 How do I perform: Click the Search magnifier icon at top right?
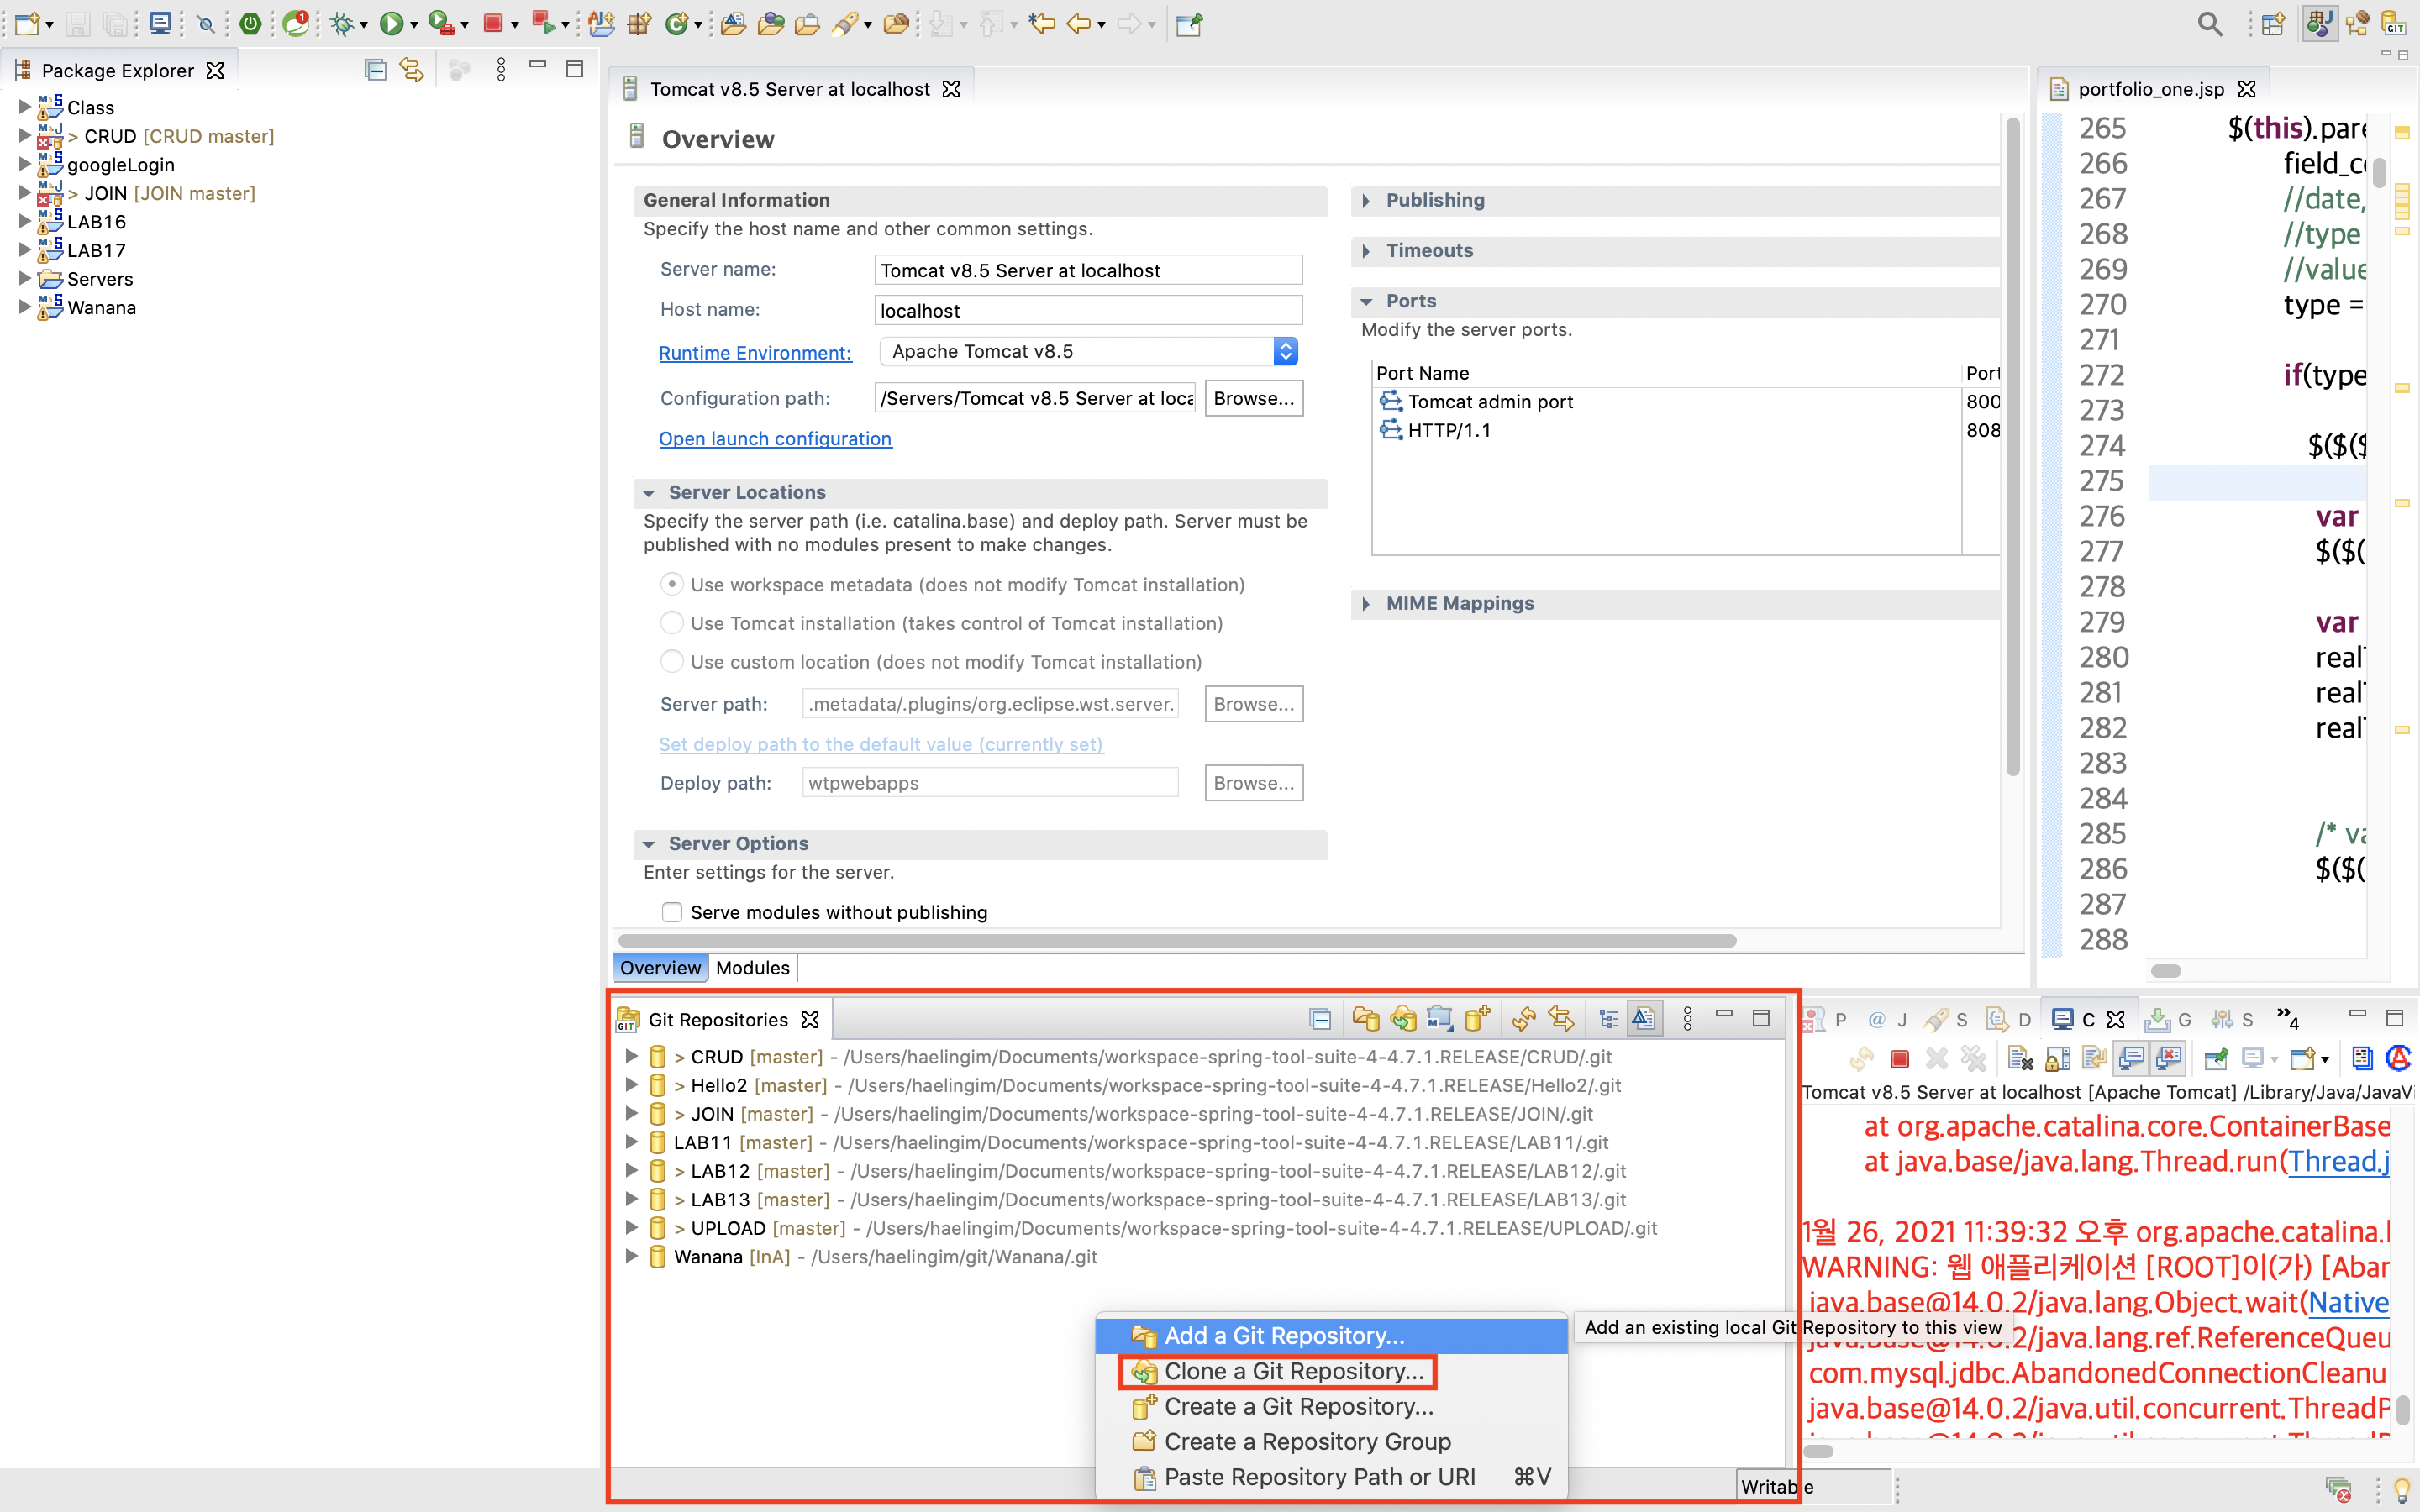click(x=2209, y=23)
